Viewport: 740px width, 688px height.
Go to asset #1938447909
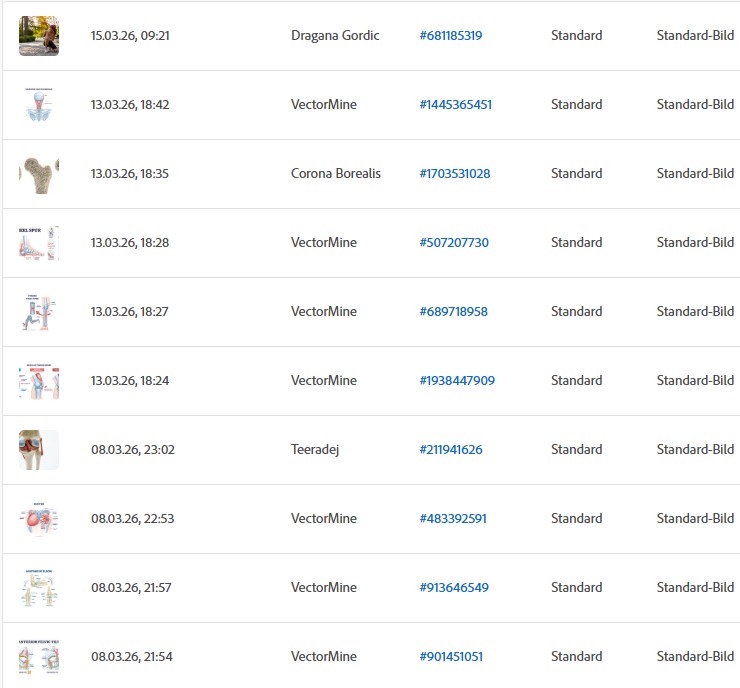coord(457,381)
